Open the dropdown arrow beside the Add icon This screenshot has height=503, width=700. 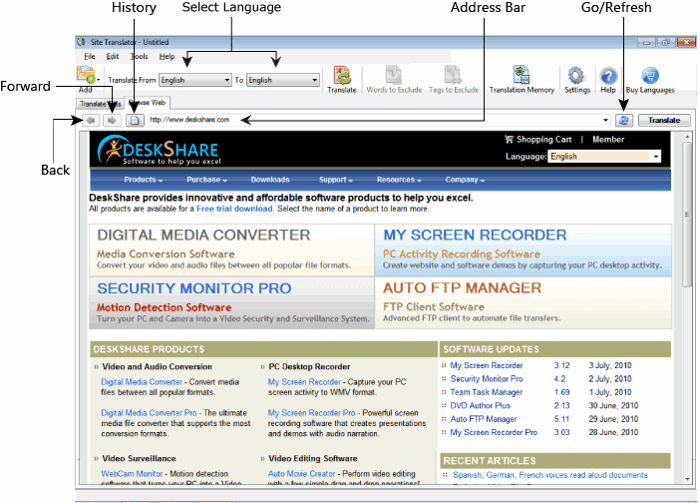tap(98, 80)
